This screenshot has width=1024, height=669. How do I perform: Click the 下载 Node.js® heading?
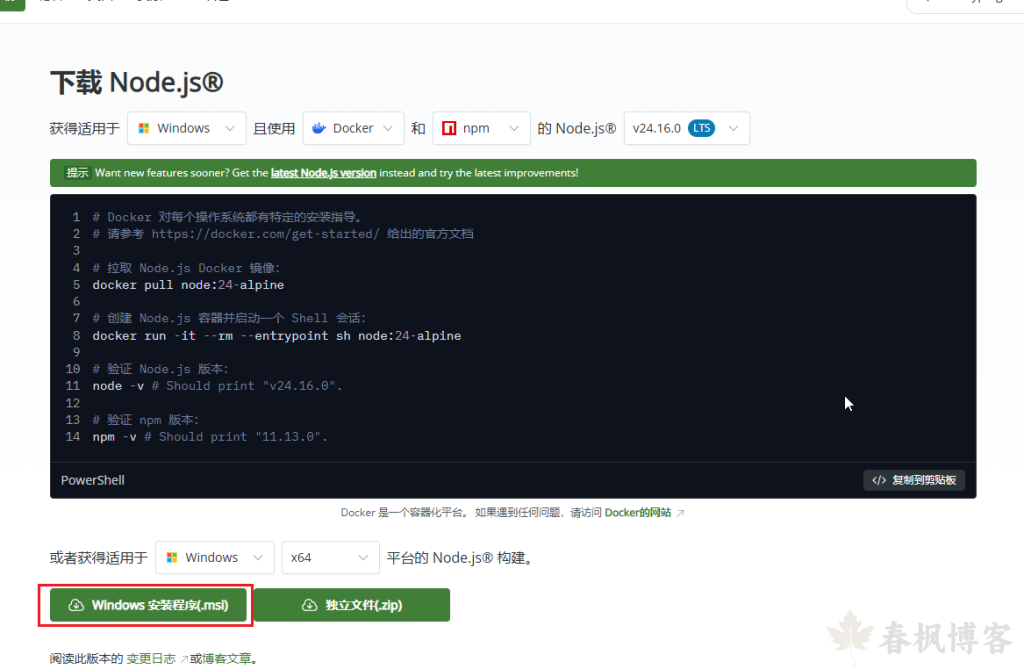tap(136, 83)
